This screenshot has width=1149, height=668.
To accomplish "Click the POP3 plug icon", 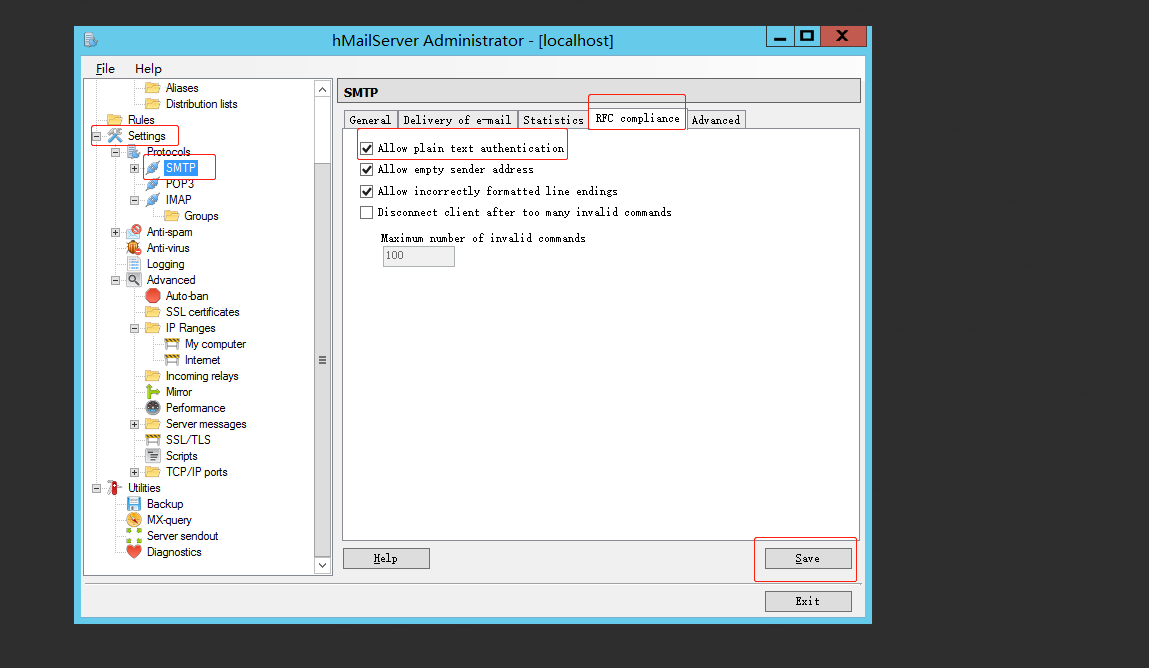I will tap(152, 184).
